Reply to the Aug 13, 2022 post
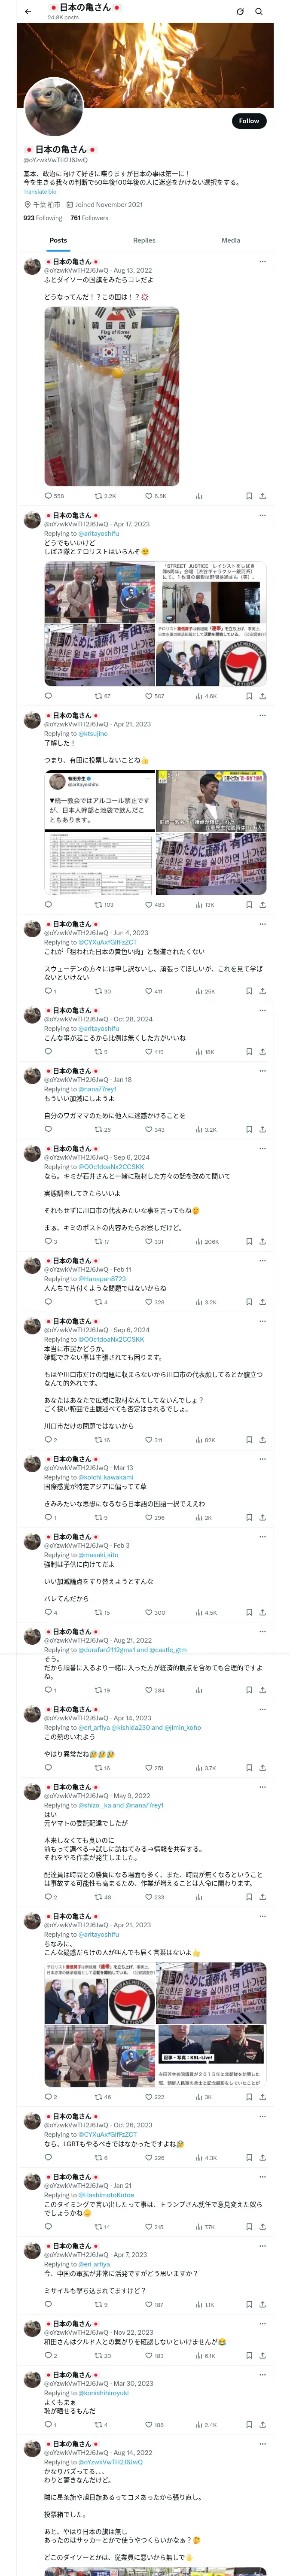 (x=48, y=496)
